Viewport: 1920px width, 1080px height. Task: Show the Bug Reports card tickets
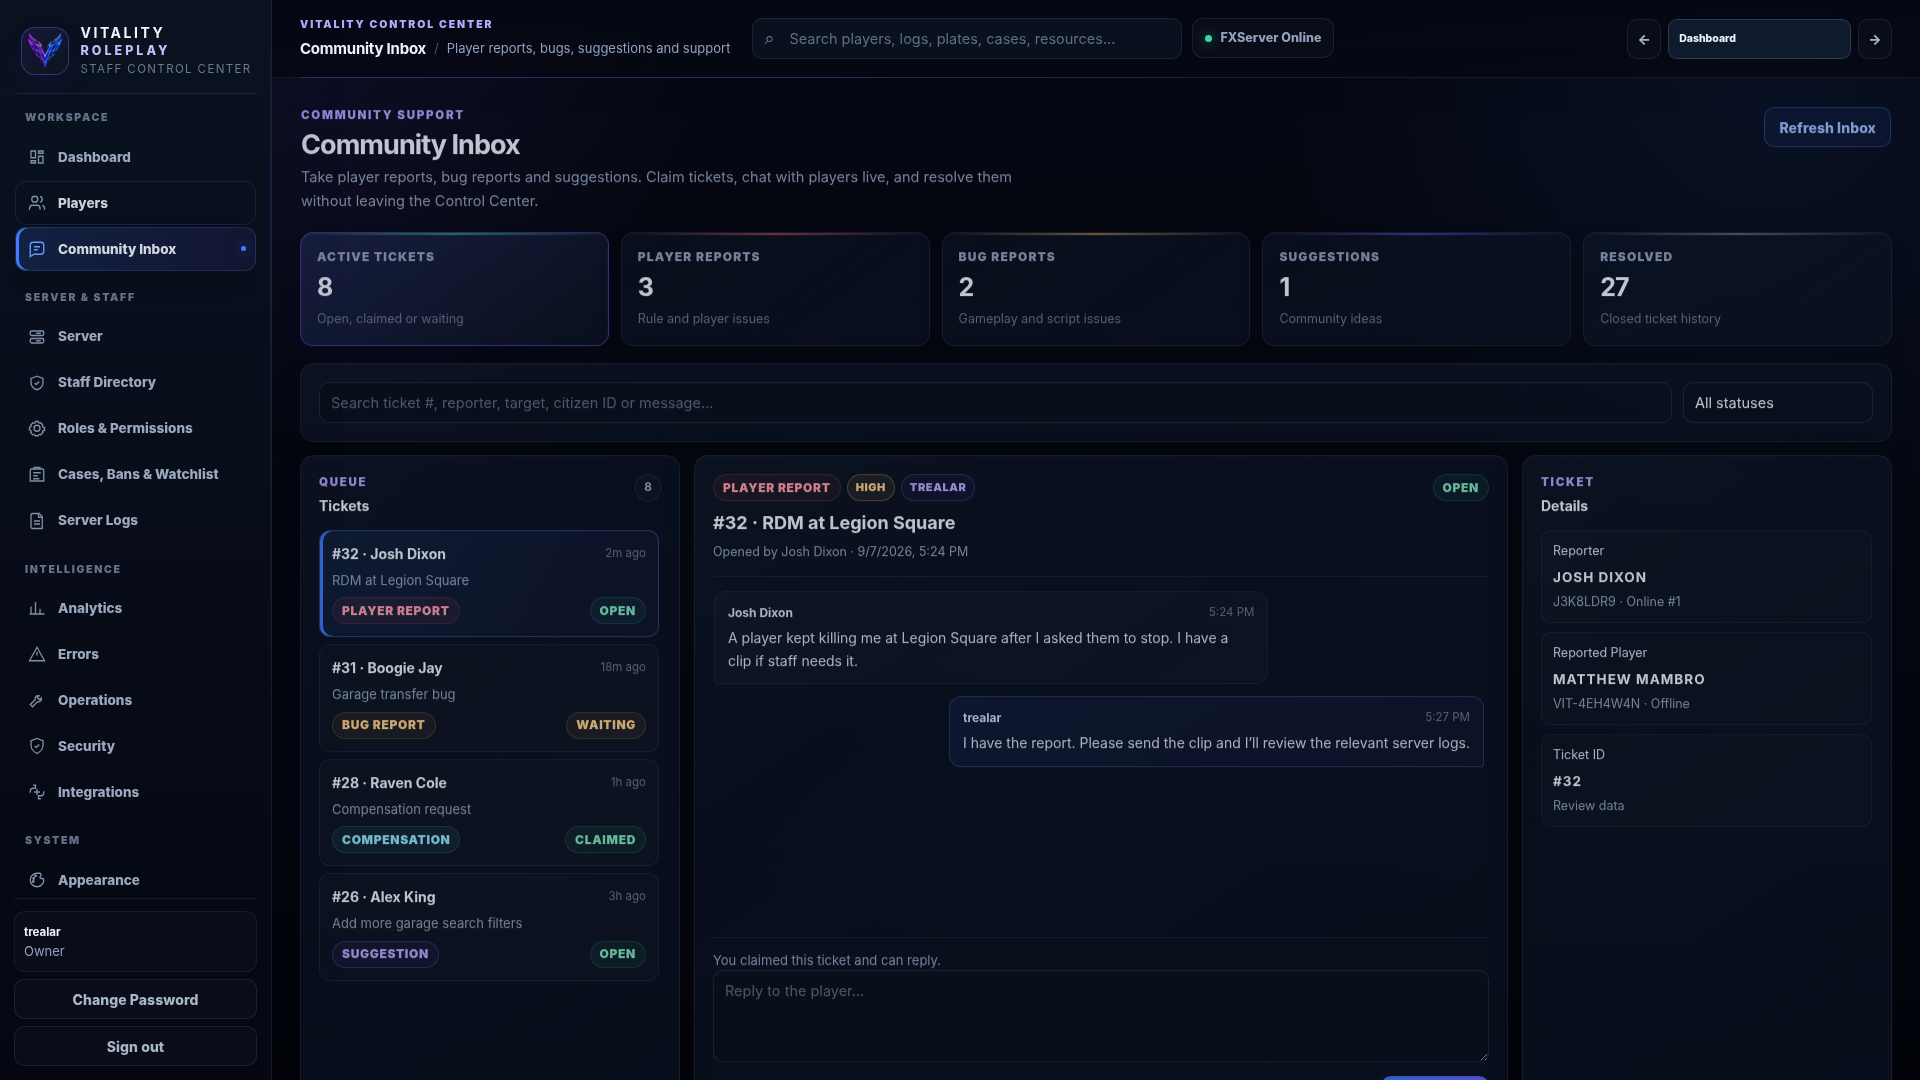1096,289
